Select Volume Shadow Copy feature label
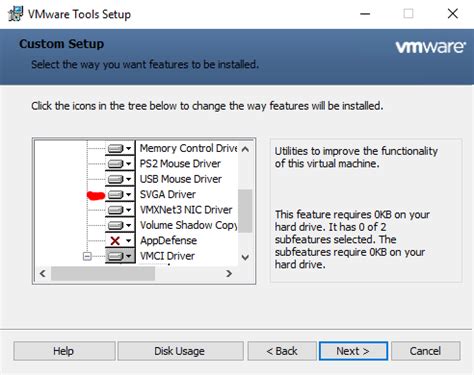The height and width of the screenshot is (375, 474). [188, 225]
